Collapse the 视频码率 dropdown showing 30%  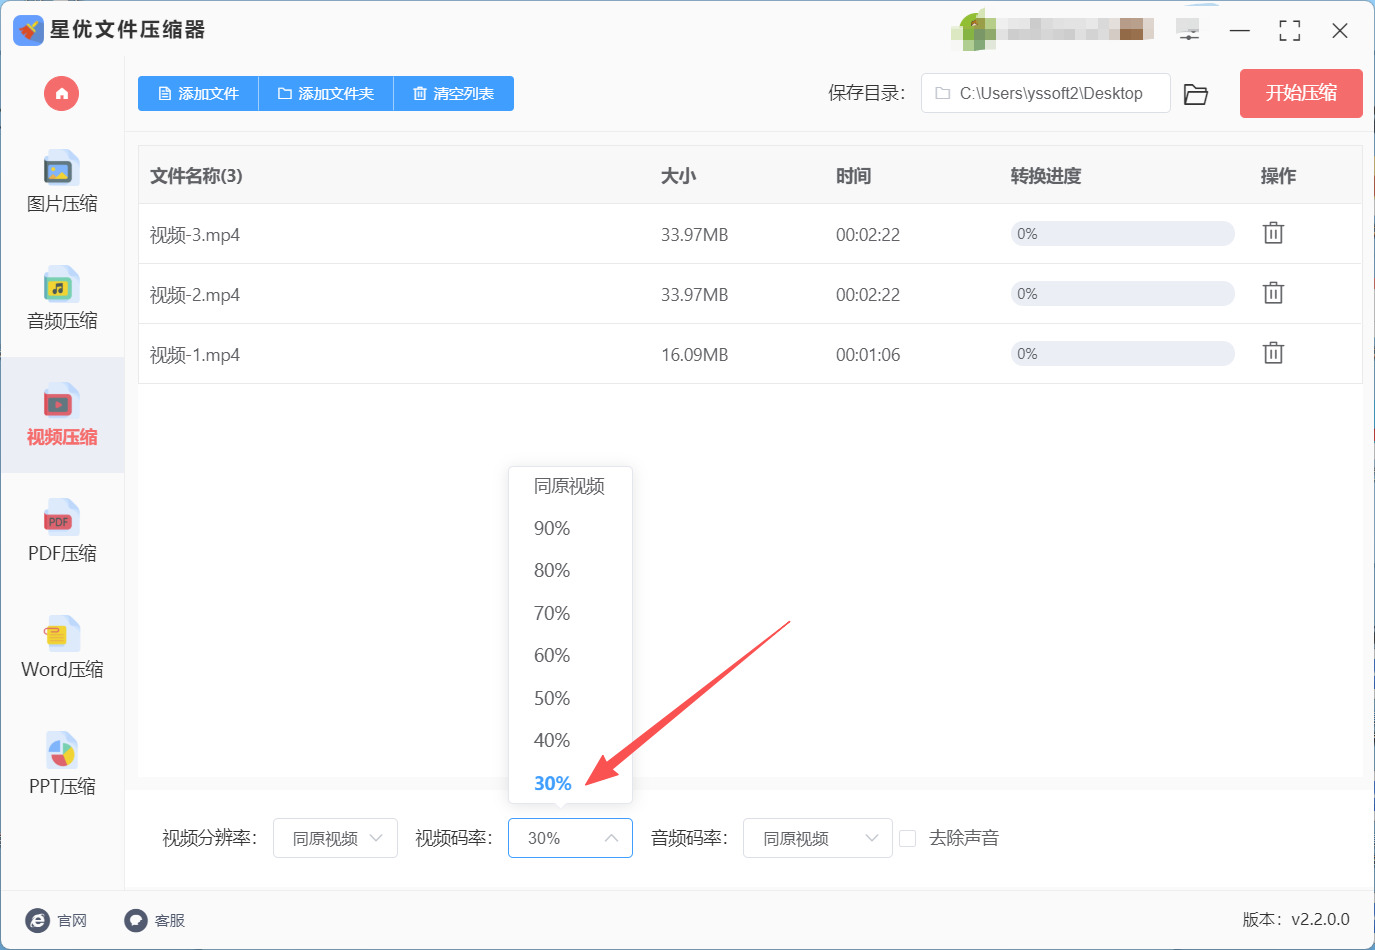click(x=570, y=838)
